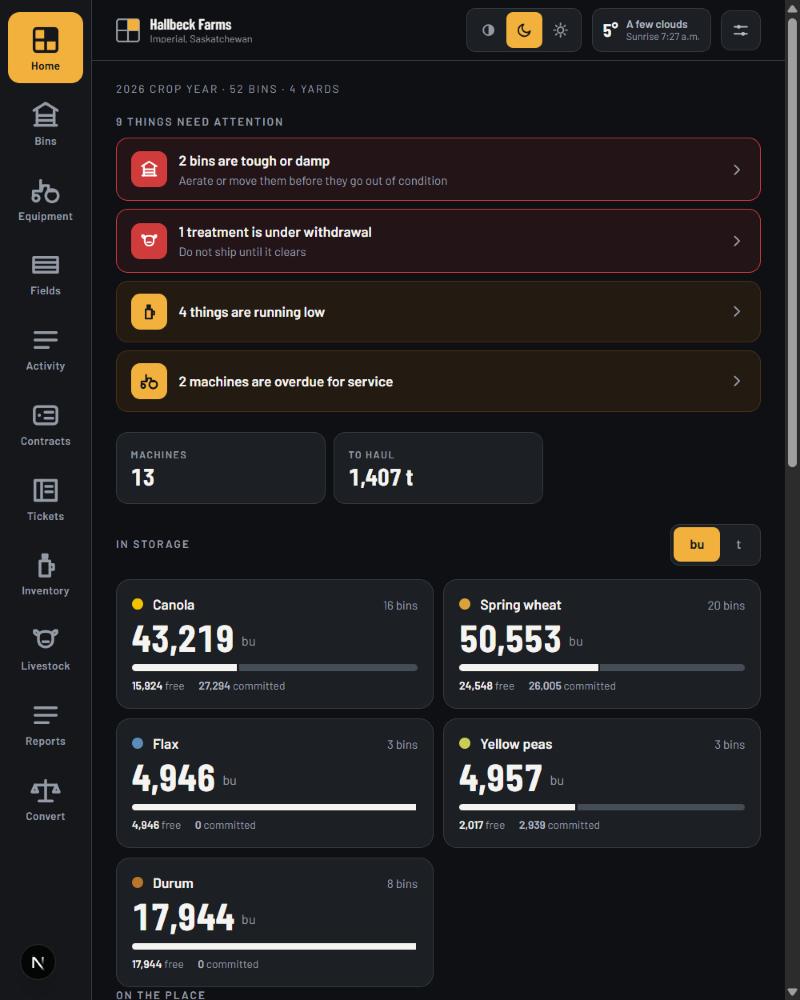The image size is (800, 1000).
Task: Open the Canola storage card
Action: coord(274,644)
